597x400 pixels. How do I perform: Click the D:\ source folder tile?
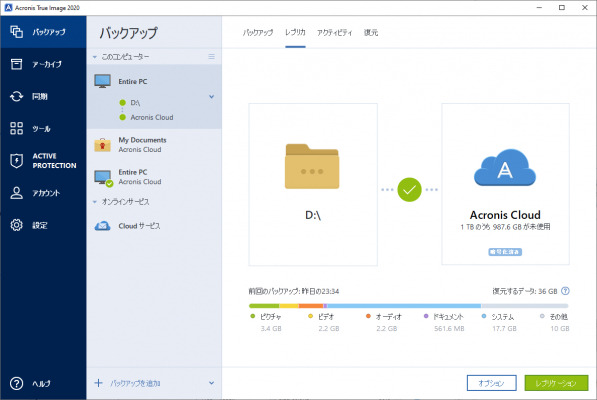click(x=313, y=184)
